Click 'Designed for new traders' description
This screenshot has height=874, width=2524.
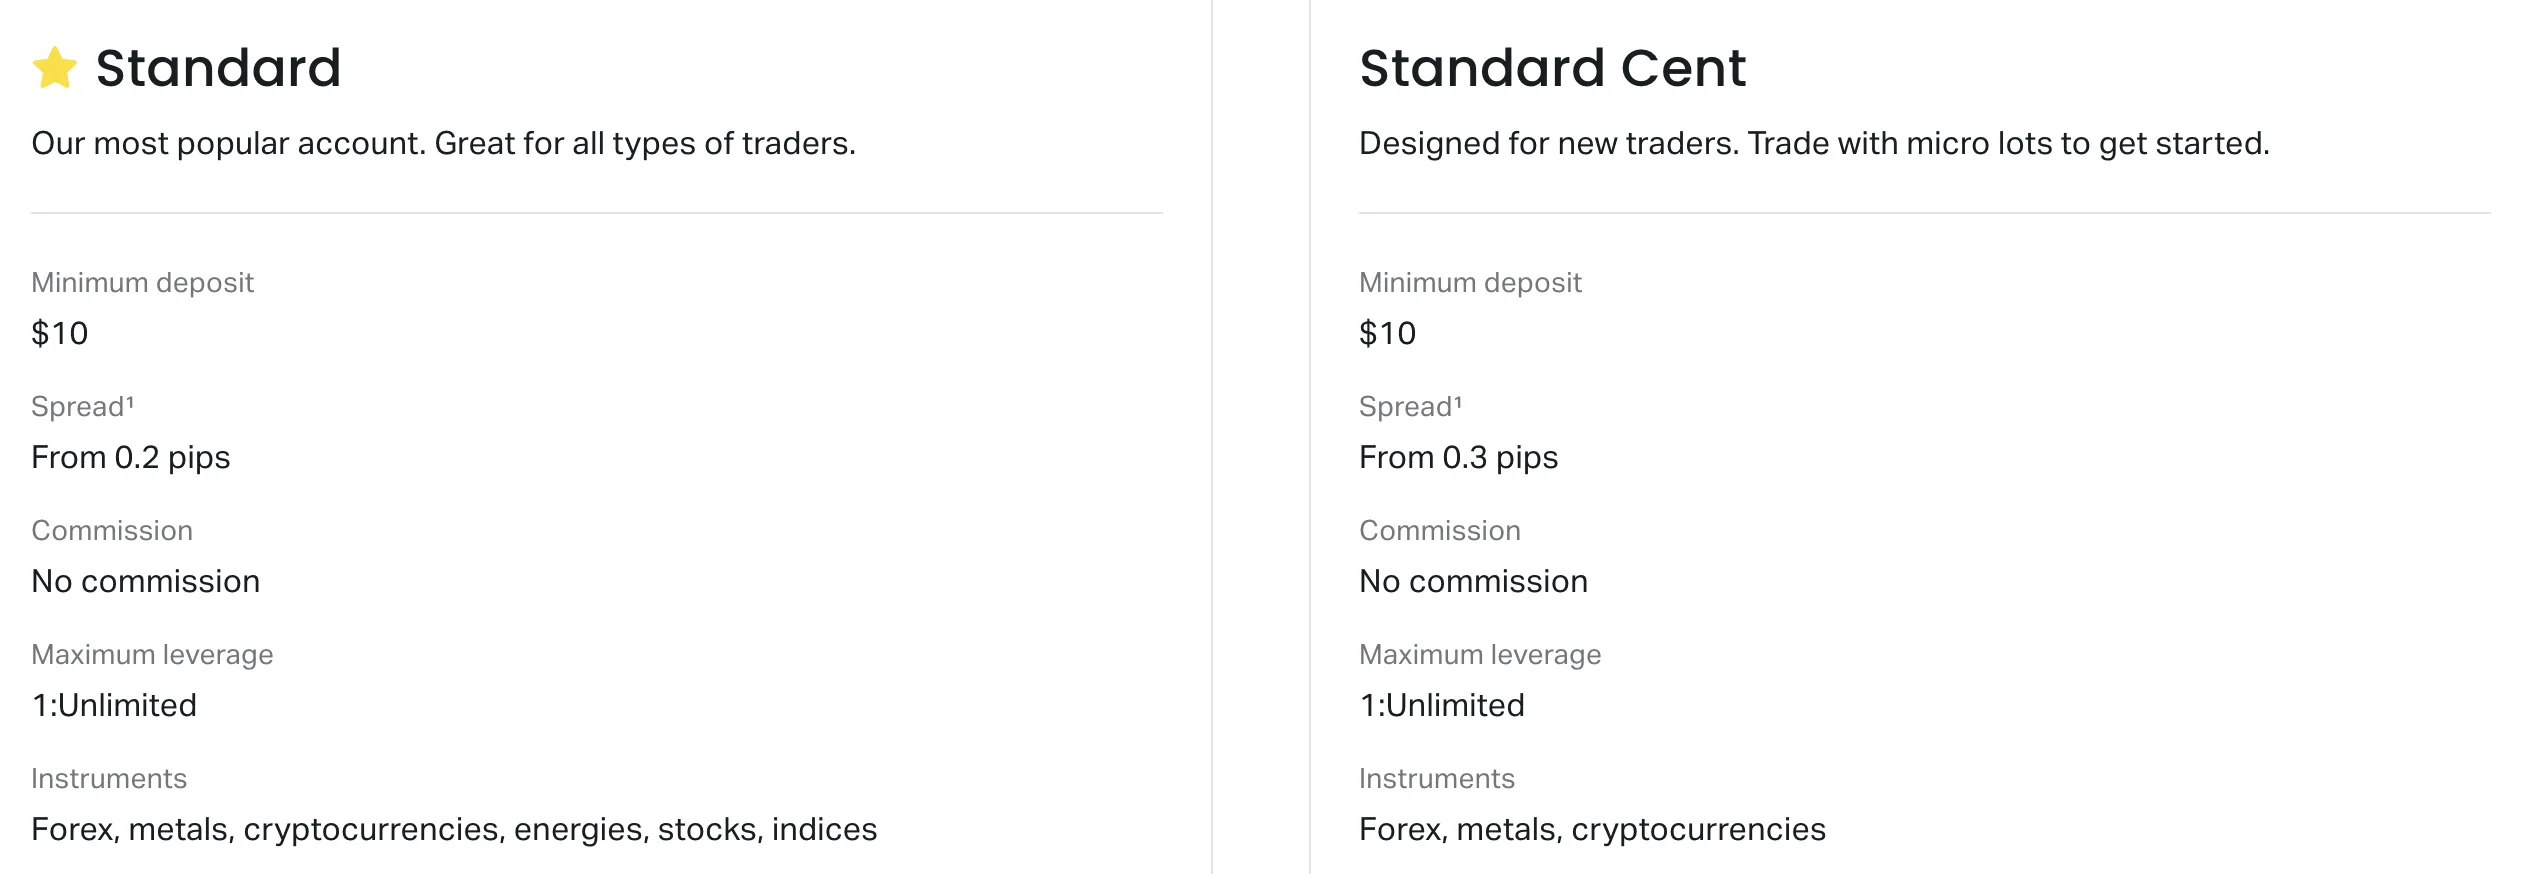click(1814, 144)
